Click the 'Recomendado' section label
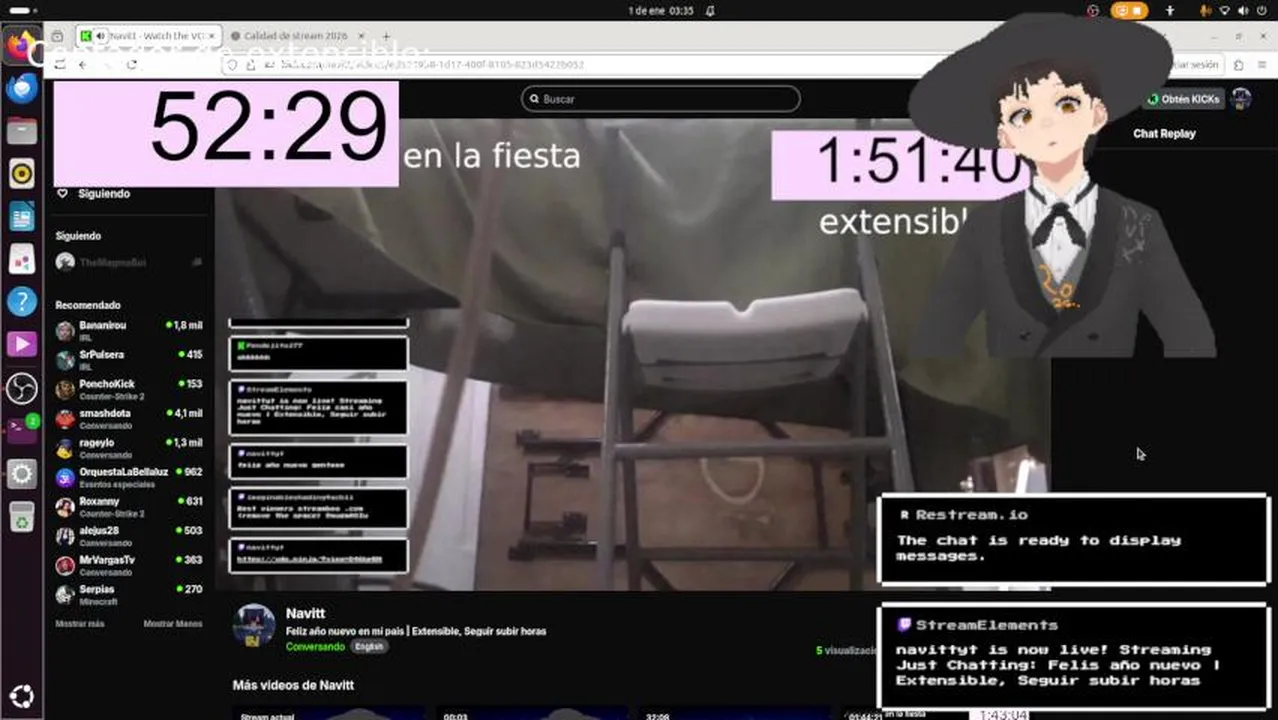This screenshot has width=1278, height=720. point(88,305)
